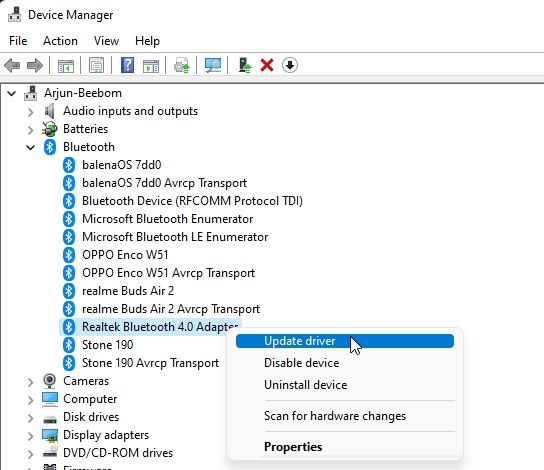Click Show/Hide Console Tree toolbar icon

[x=66, y=65]
